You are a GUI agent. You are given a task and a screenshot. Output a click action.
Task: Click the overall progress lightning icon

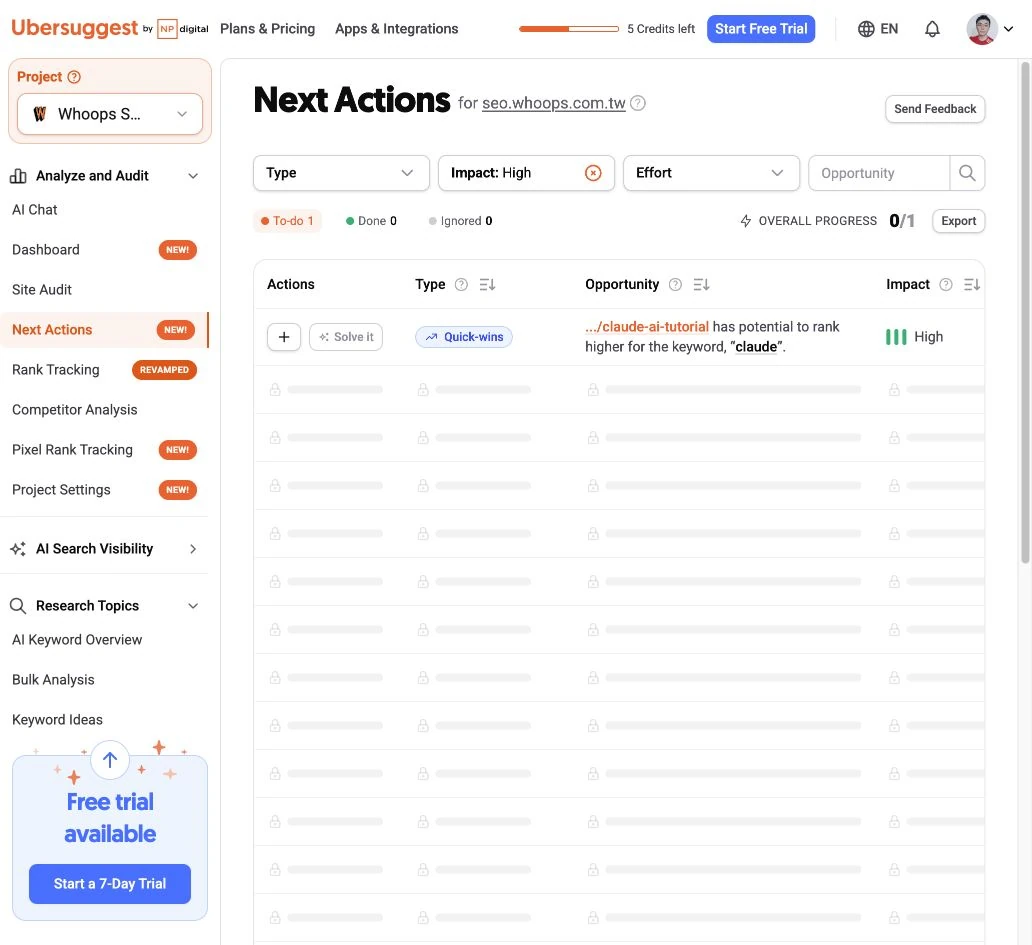pos(746,221)
